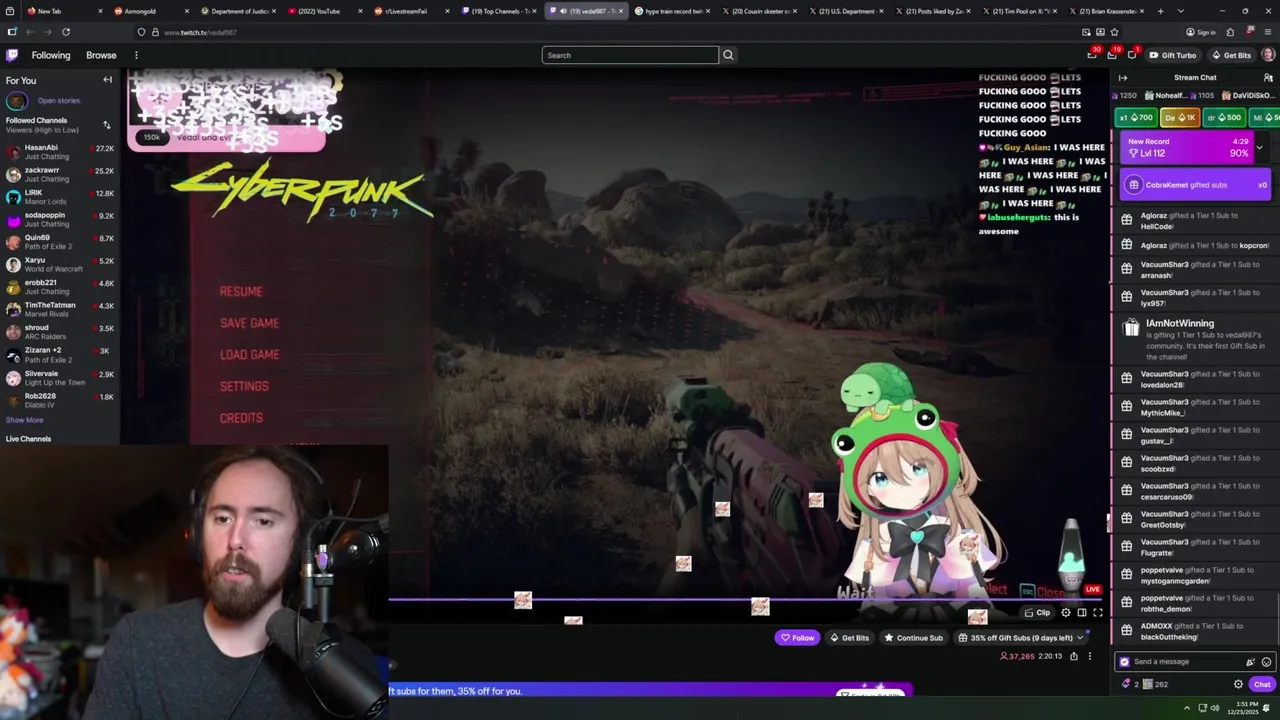Open the user avatar menu
The width and height of the screenshot is (1280, 720).
(1268, 55)
